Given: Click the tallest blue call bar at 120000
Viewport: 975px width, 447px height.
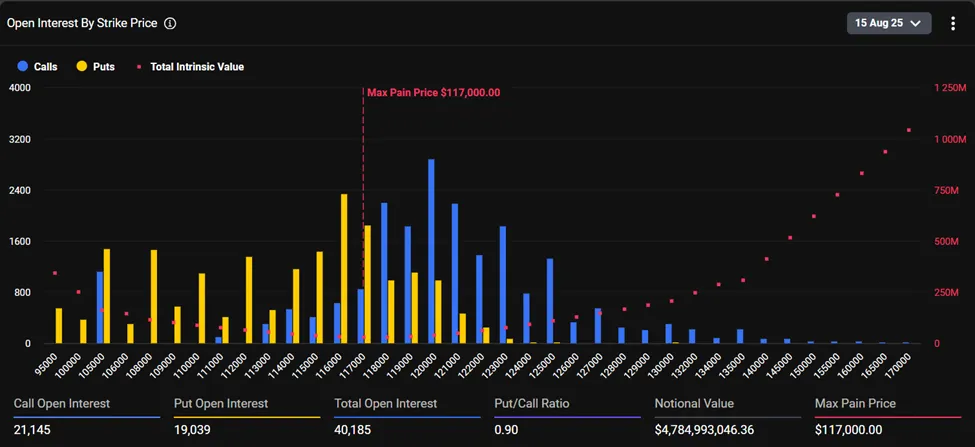Looking at the screenshot, I should [431, 250].
